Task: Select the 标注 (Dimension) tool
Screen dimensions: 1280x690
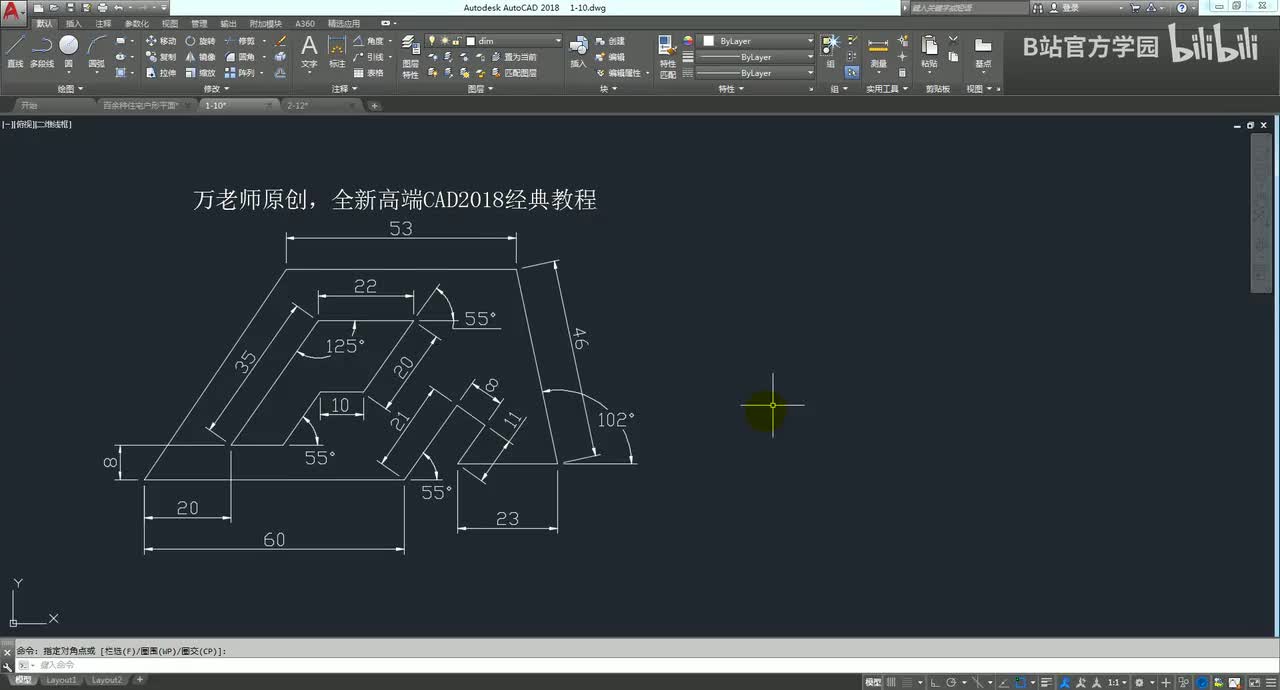Action: (x=337, y=51)
